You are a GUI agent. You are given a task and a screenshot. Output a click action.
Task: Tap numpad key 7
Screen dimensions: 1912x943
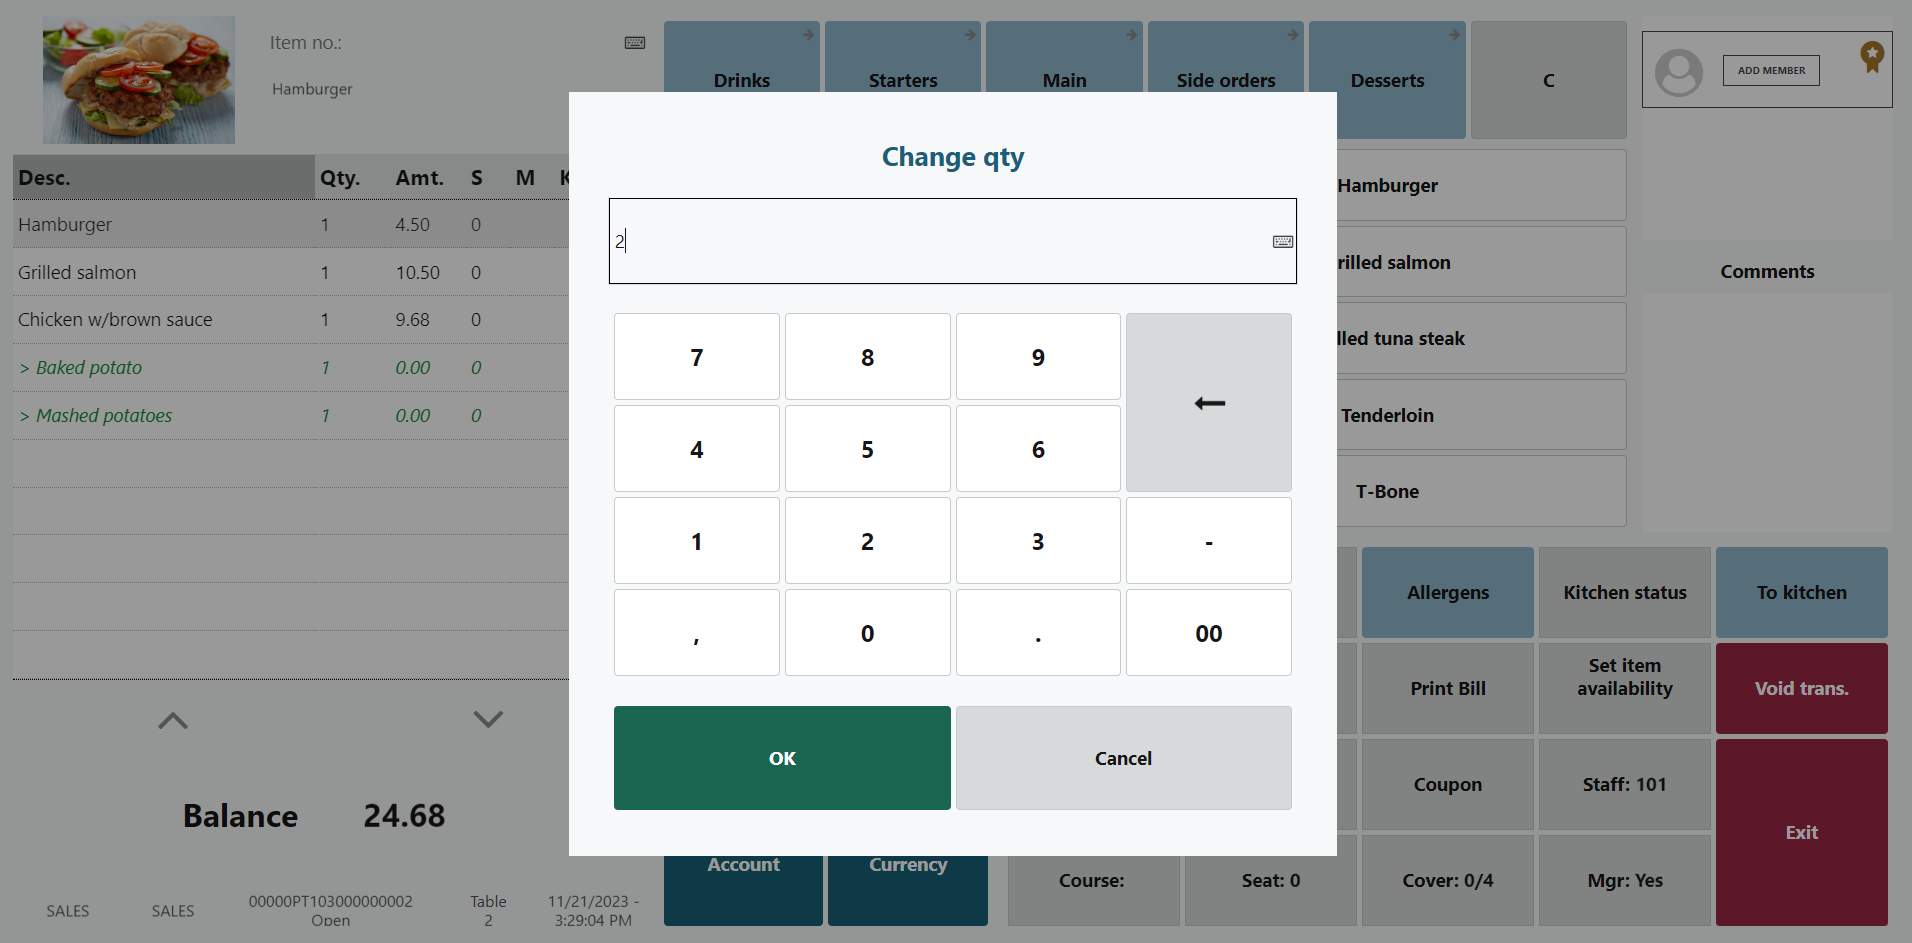(697, 357)
